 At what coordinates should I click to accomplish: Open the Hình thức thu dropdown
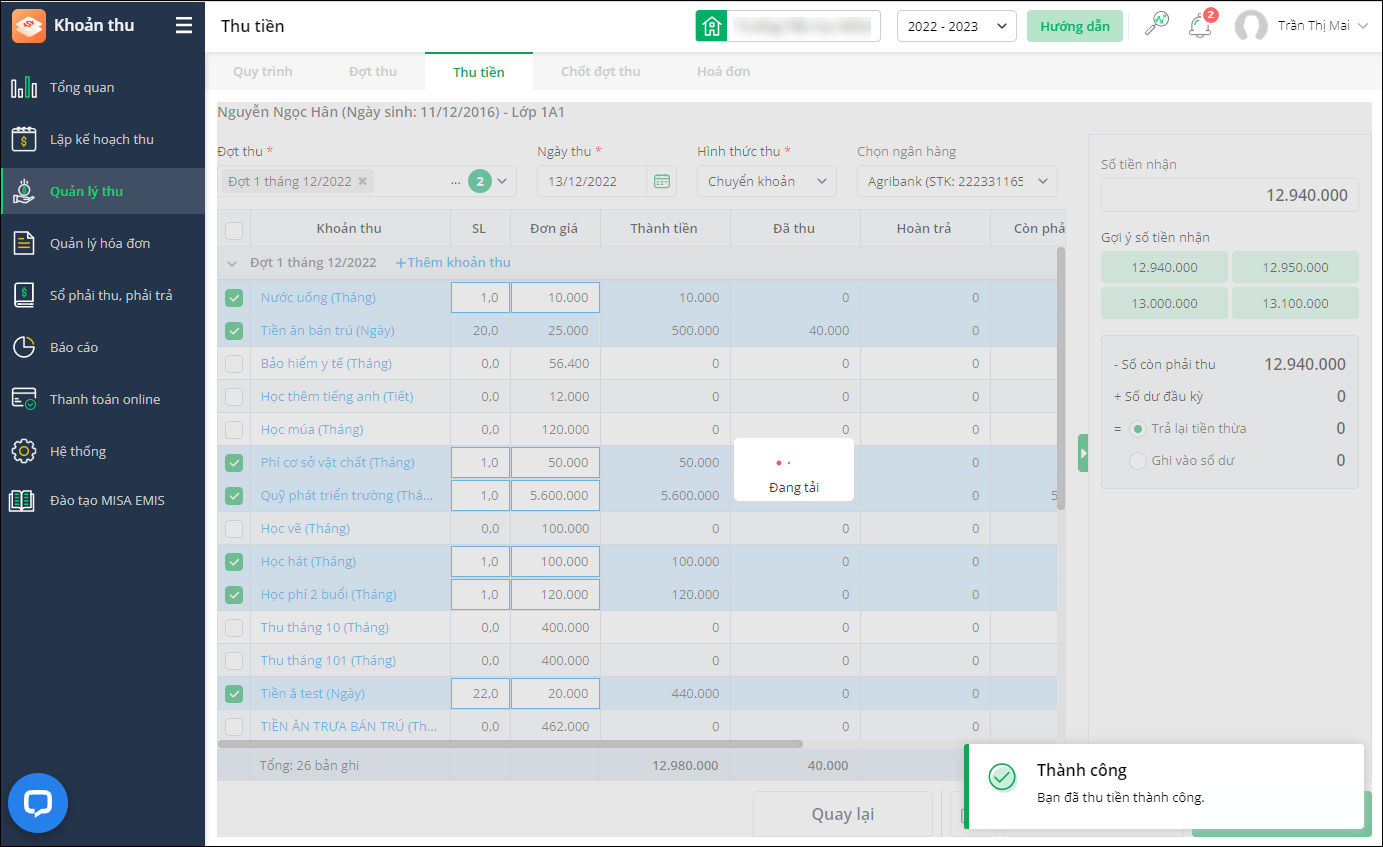coord(766,181)
